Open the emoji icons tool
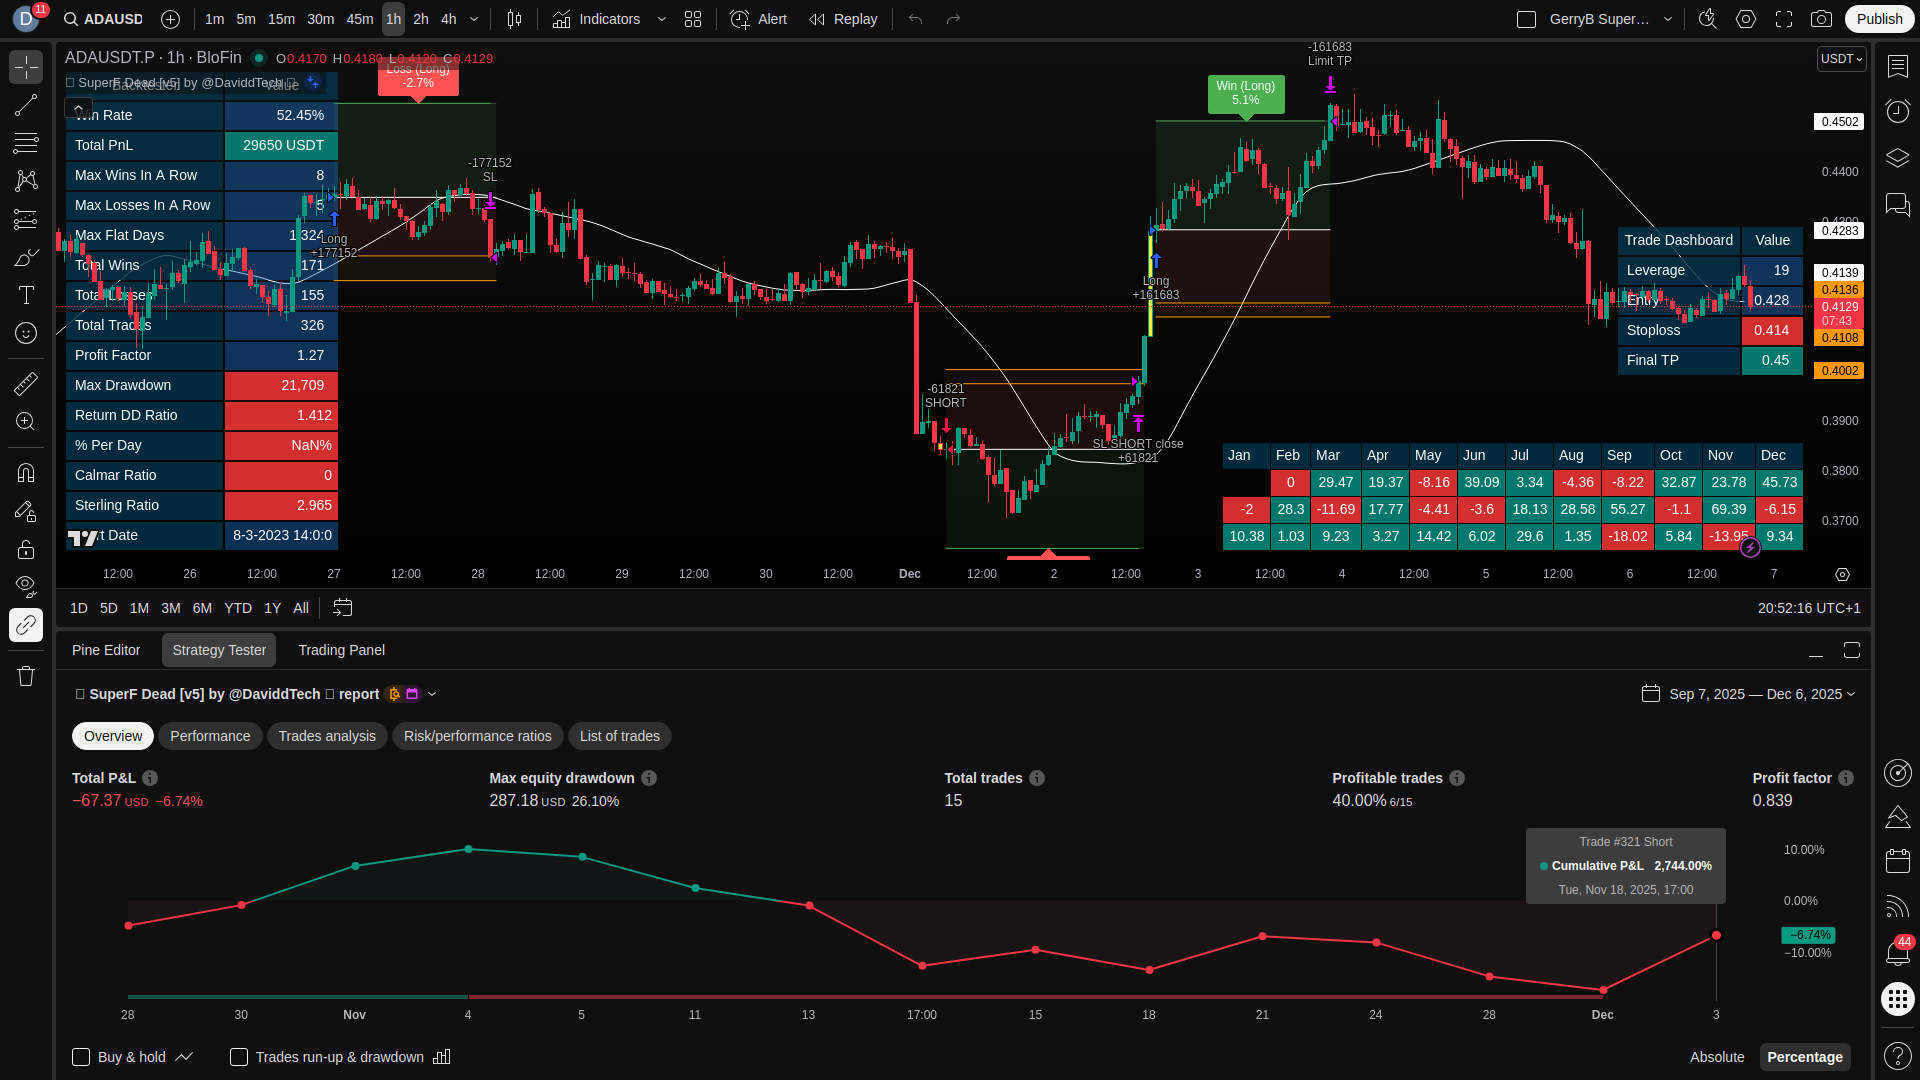Viewport: 1920px width, 1080px height. [x=26, y=333]
